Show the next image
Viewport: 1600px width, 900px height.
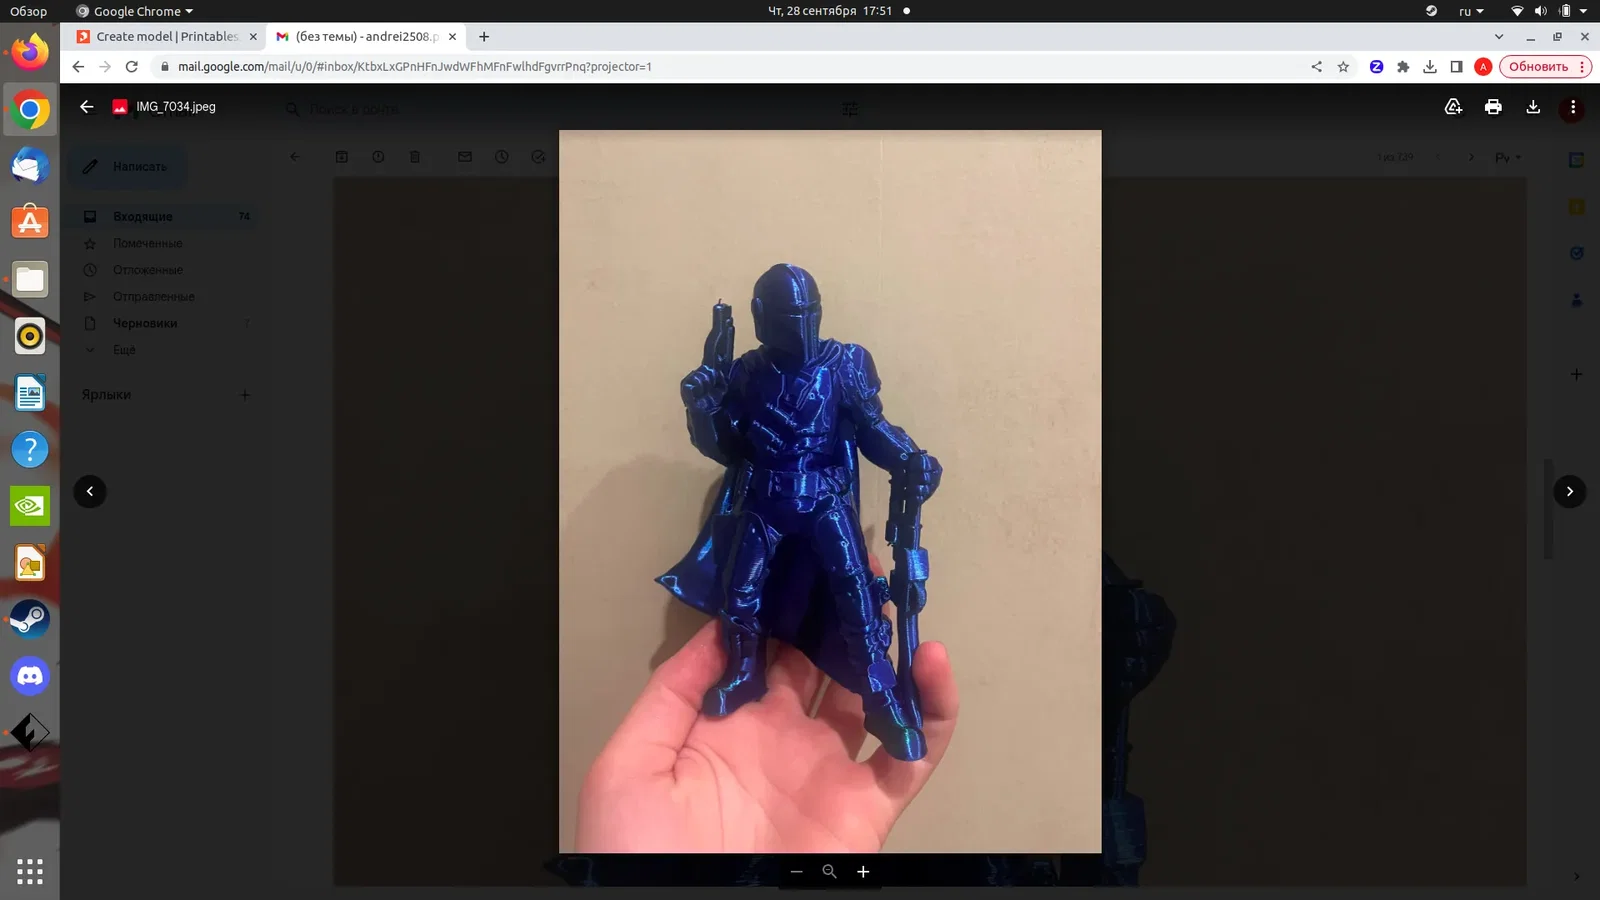[x=1570, y=491]
